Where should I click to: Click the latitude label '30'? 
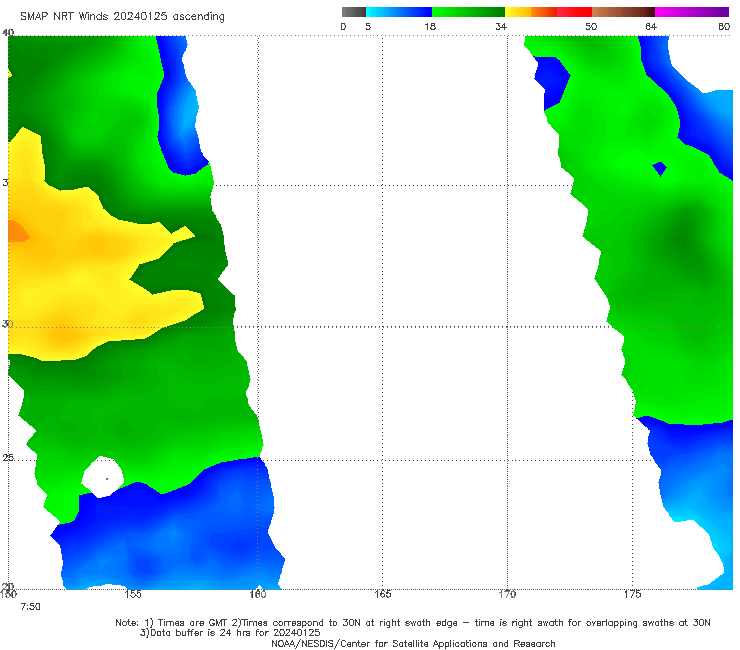click(8, 324)
